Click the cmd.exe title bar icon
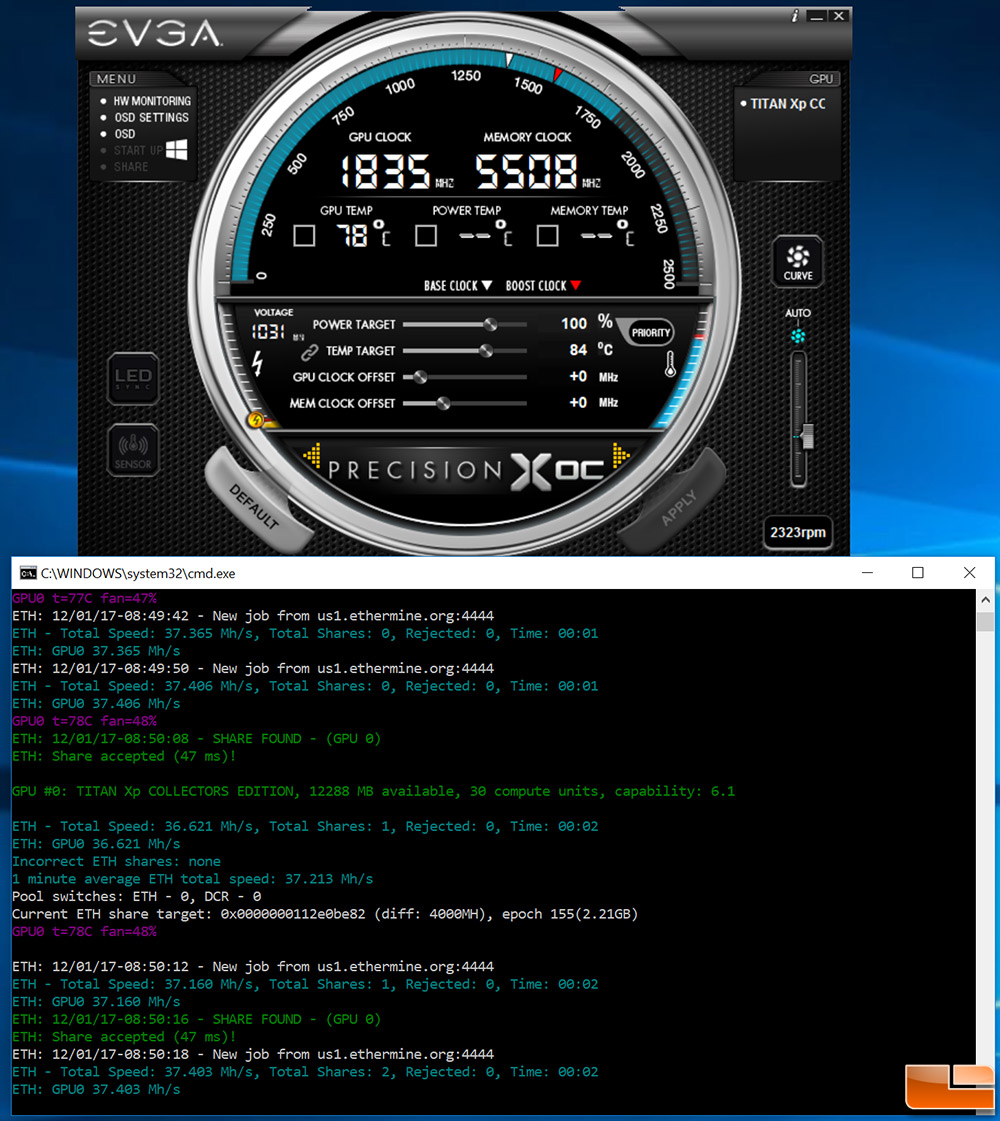 pyautogui.click(x=28, y=573)
